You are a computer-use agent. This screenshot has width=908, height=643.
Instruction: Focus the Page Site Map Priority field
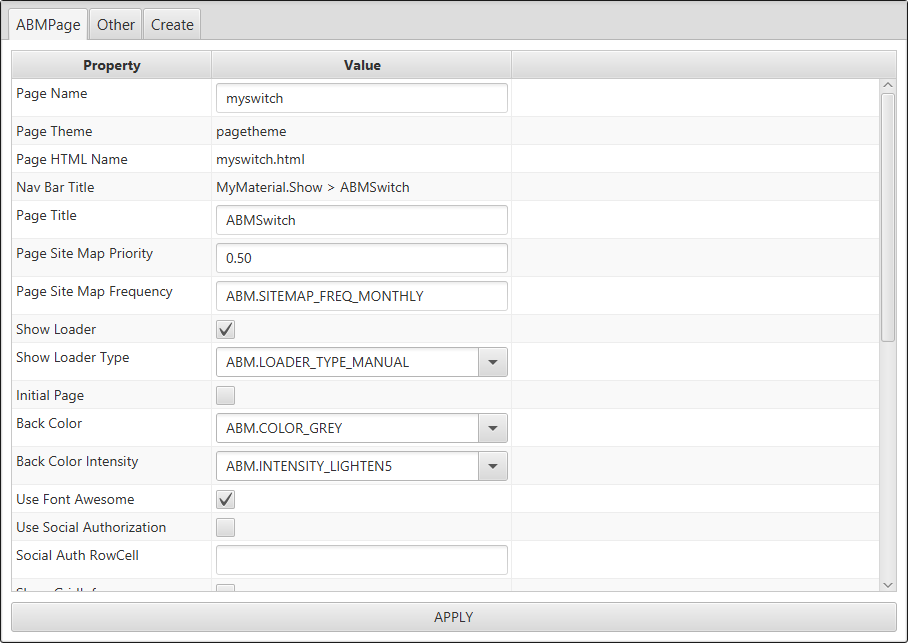pyautogui.click(x=361, y=258)
